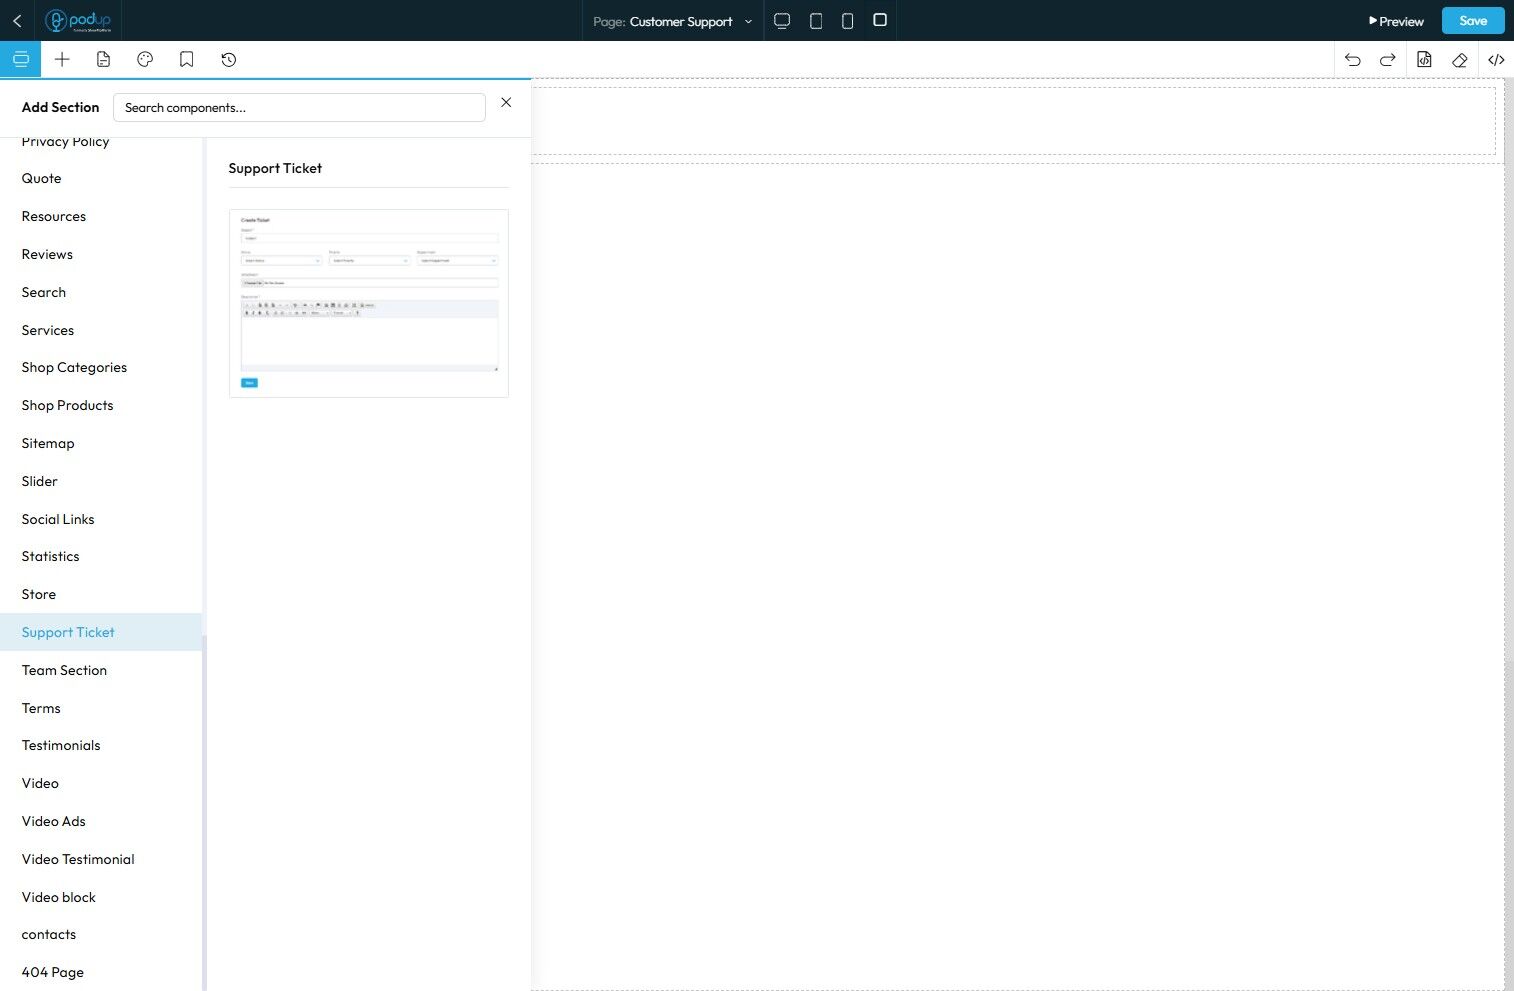The width and height of the screenshot is (1514, 991).
Task: Choose the Reviews category
Action: point(47,254)
